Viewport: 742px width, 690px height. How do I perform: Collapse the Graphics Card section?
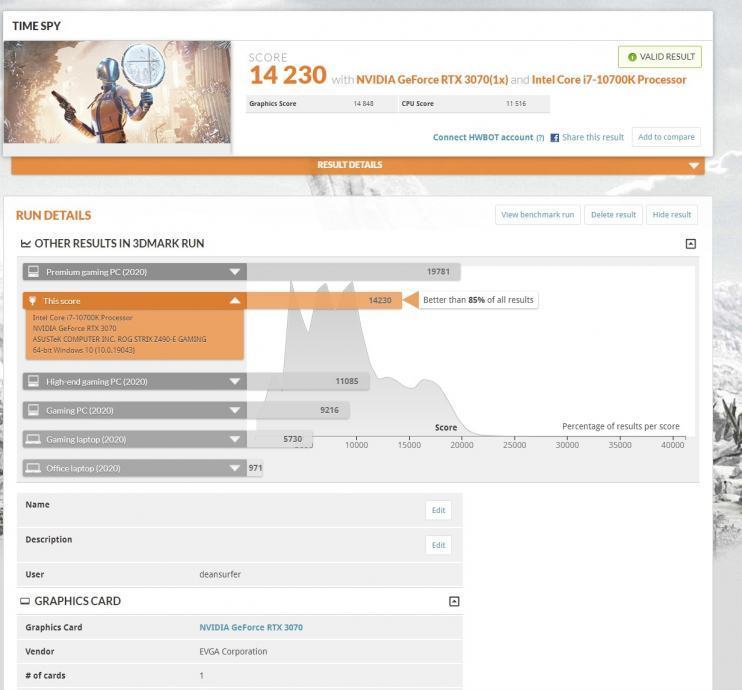point(454,602)
